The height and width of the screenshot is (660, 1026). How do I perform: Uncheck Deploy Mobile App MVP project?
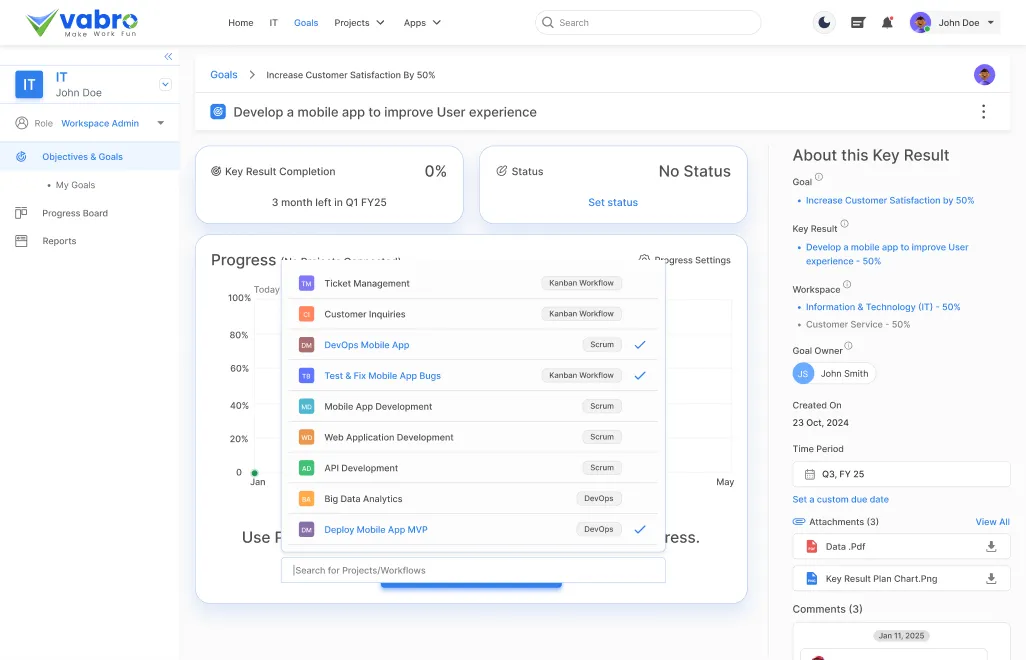640,530
